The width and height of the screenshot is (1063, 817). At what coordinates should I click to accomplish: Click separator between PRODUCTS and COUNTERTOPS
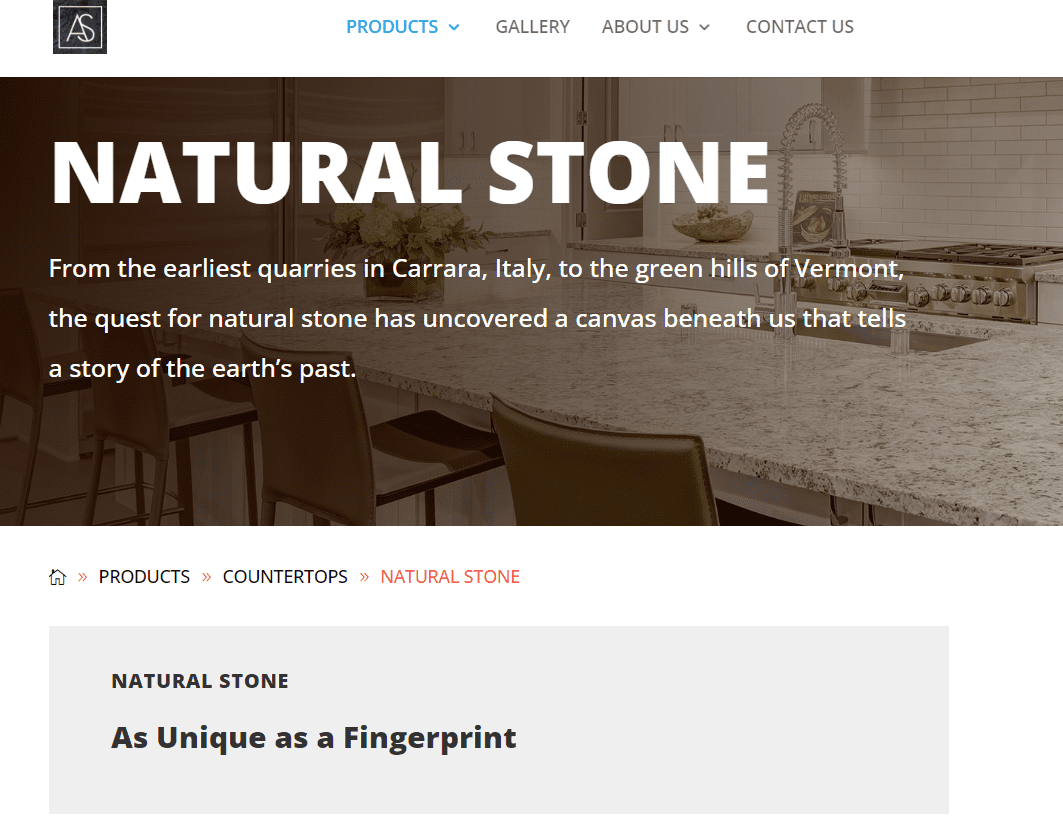[206, 577]
